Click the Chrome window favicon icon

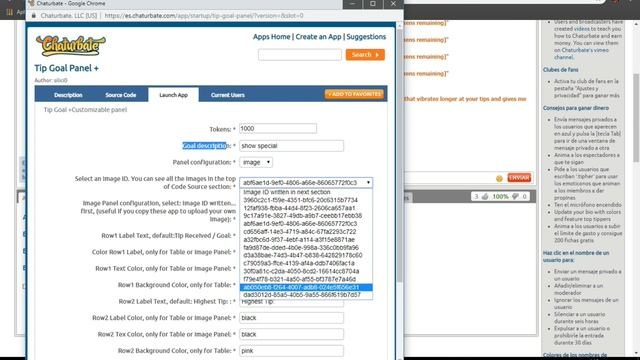point(31,3)
